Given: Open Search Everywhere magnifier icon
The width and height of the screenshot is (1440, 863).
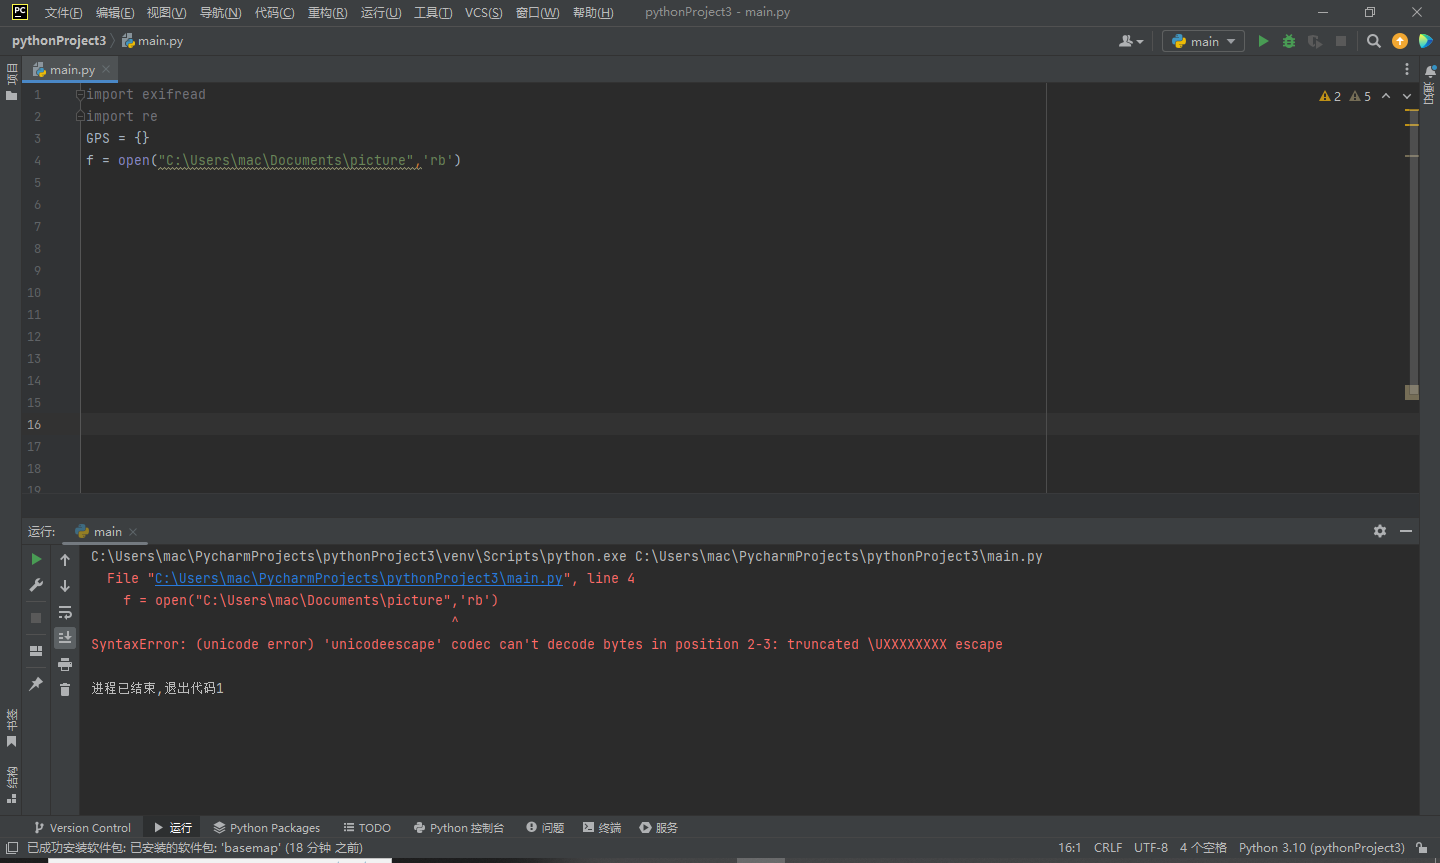Looking at the screenshot, I should 1374,41.
